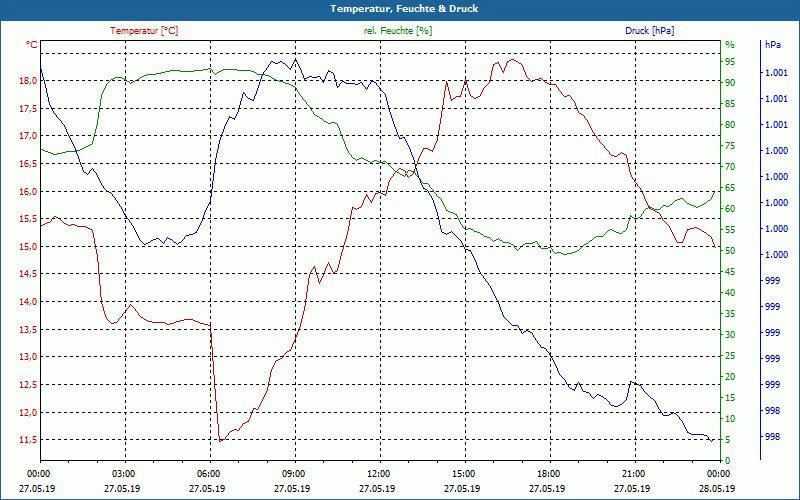The image size is (800, 500).
Task: Click the '12:00' time axis label
Action: click(x=378, y=474)
